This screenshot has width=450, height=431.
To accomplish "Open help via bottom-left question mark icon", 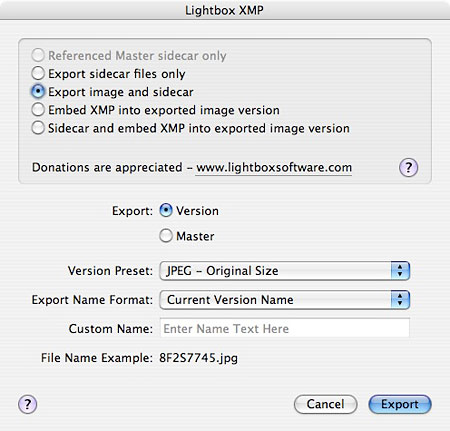I will [27, 404].
